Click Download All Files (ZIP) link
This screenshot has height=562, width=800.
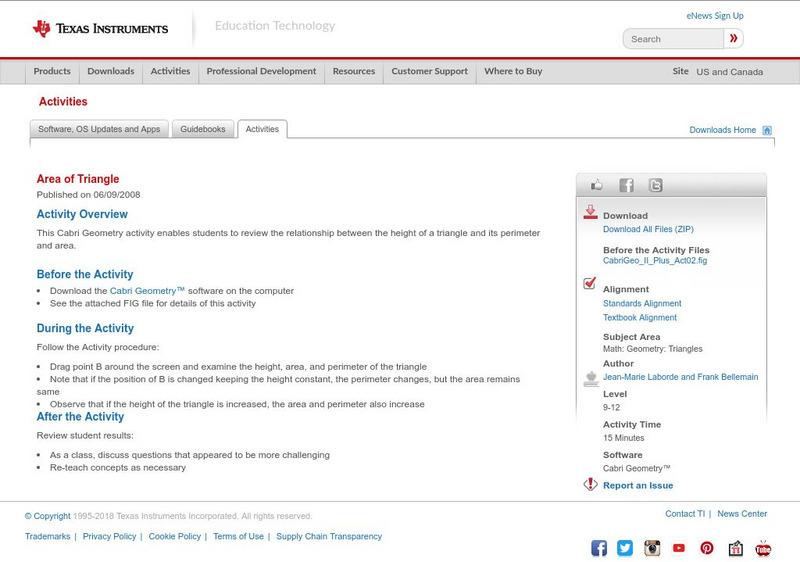click(648, 229)
